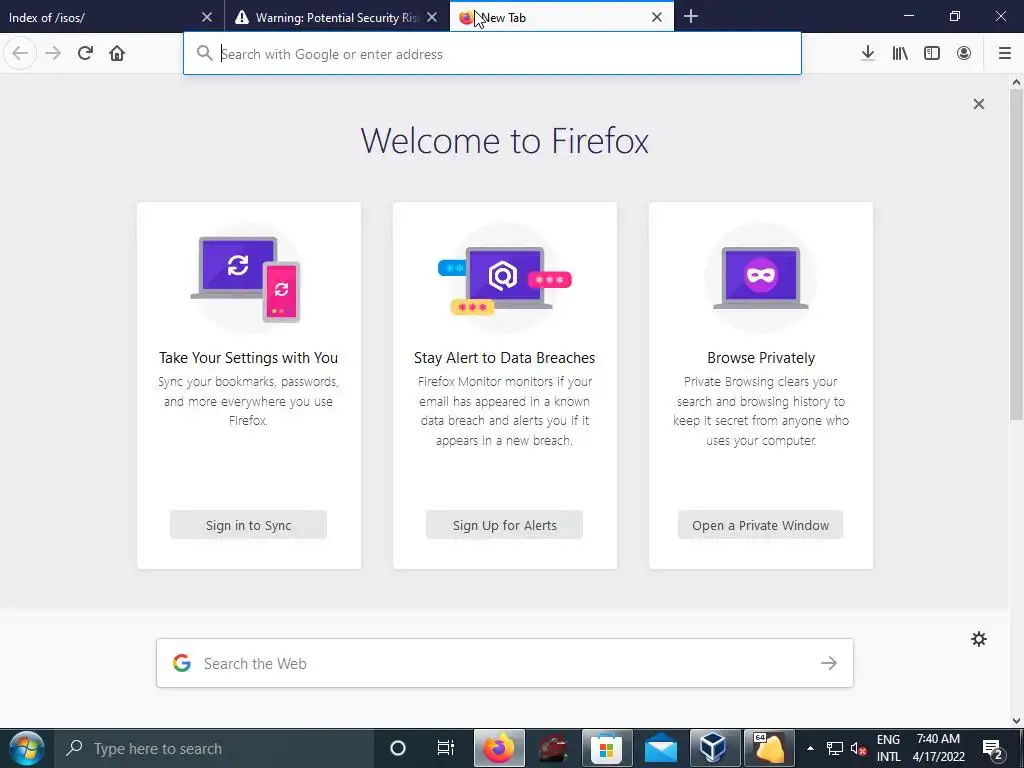Image resolution: width=1024 pixels, height=768 pixels.
Task: Click the Sign in to Sync button
Action: (x=248, y=525)
